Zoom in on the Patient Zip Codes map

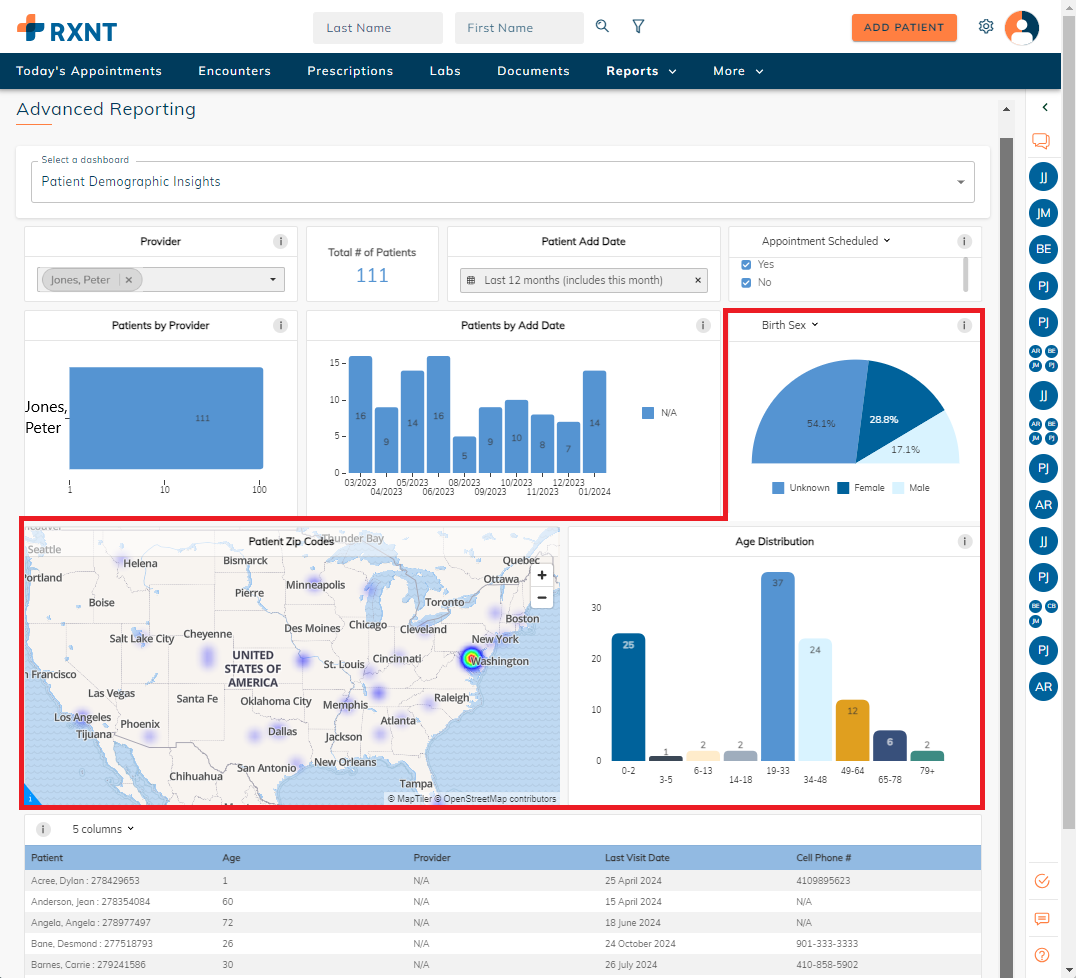[542, 576]
